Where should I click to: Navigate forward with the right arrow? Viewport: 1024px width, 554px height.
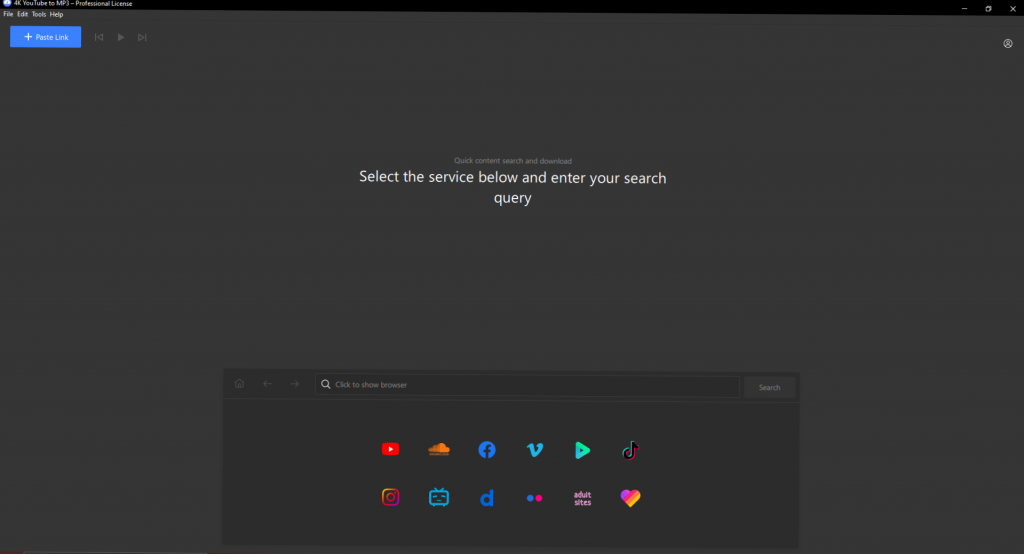click(x=295, y=383)
